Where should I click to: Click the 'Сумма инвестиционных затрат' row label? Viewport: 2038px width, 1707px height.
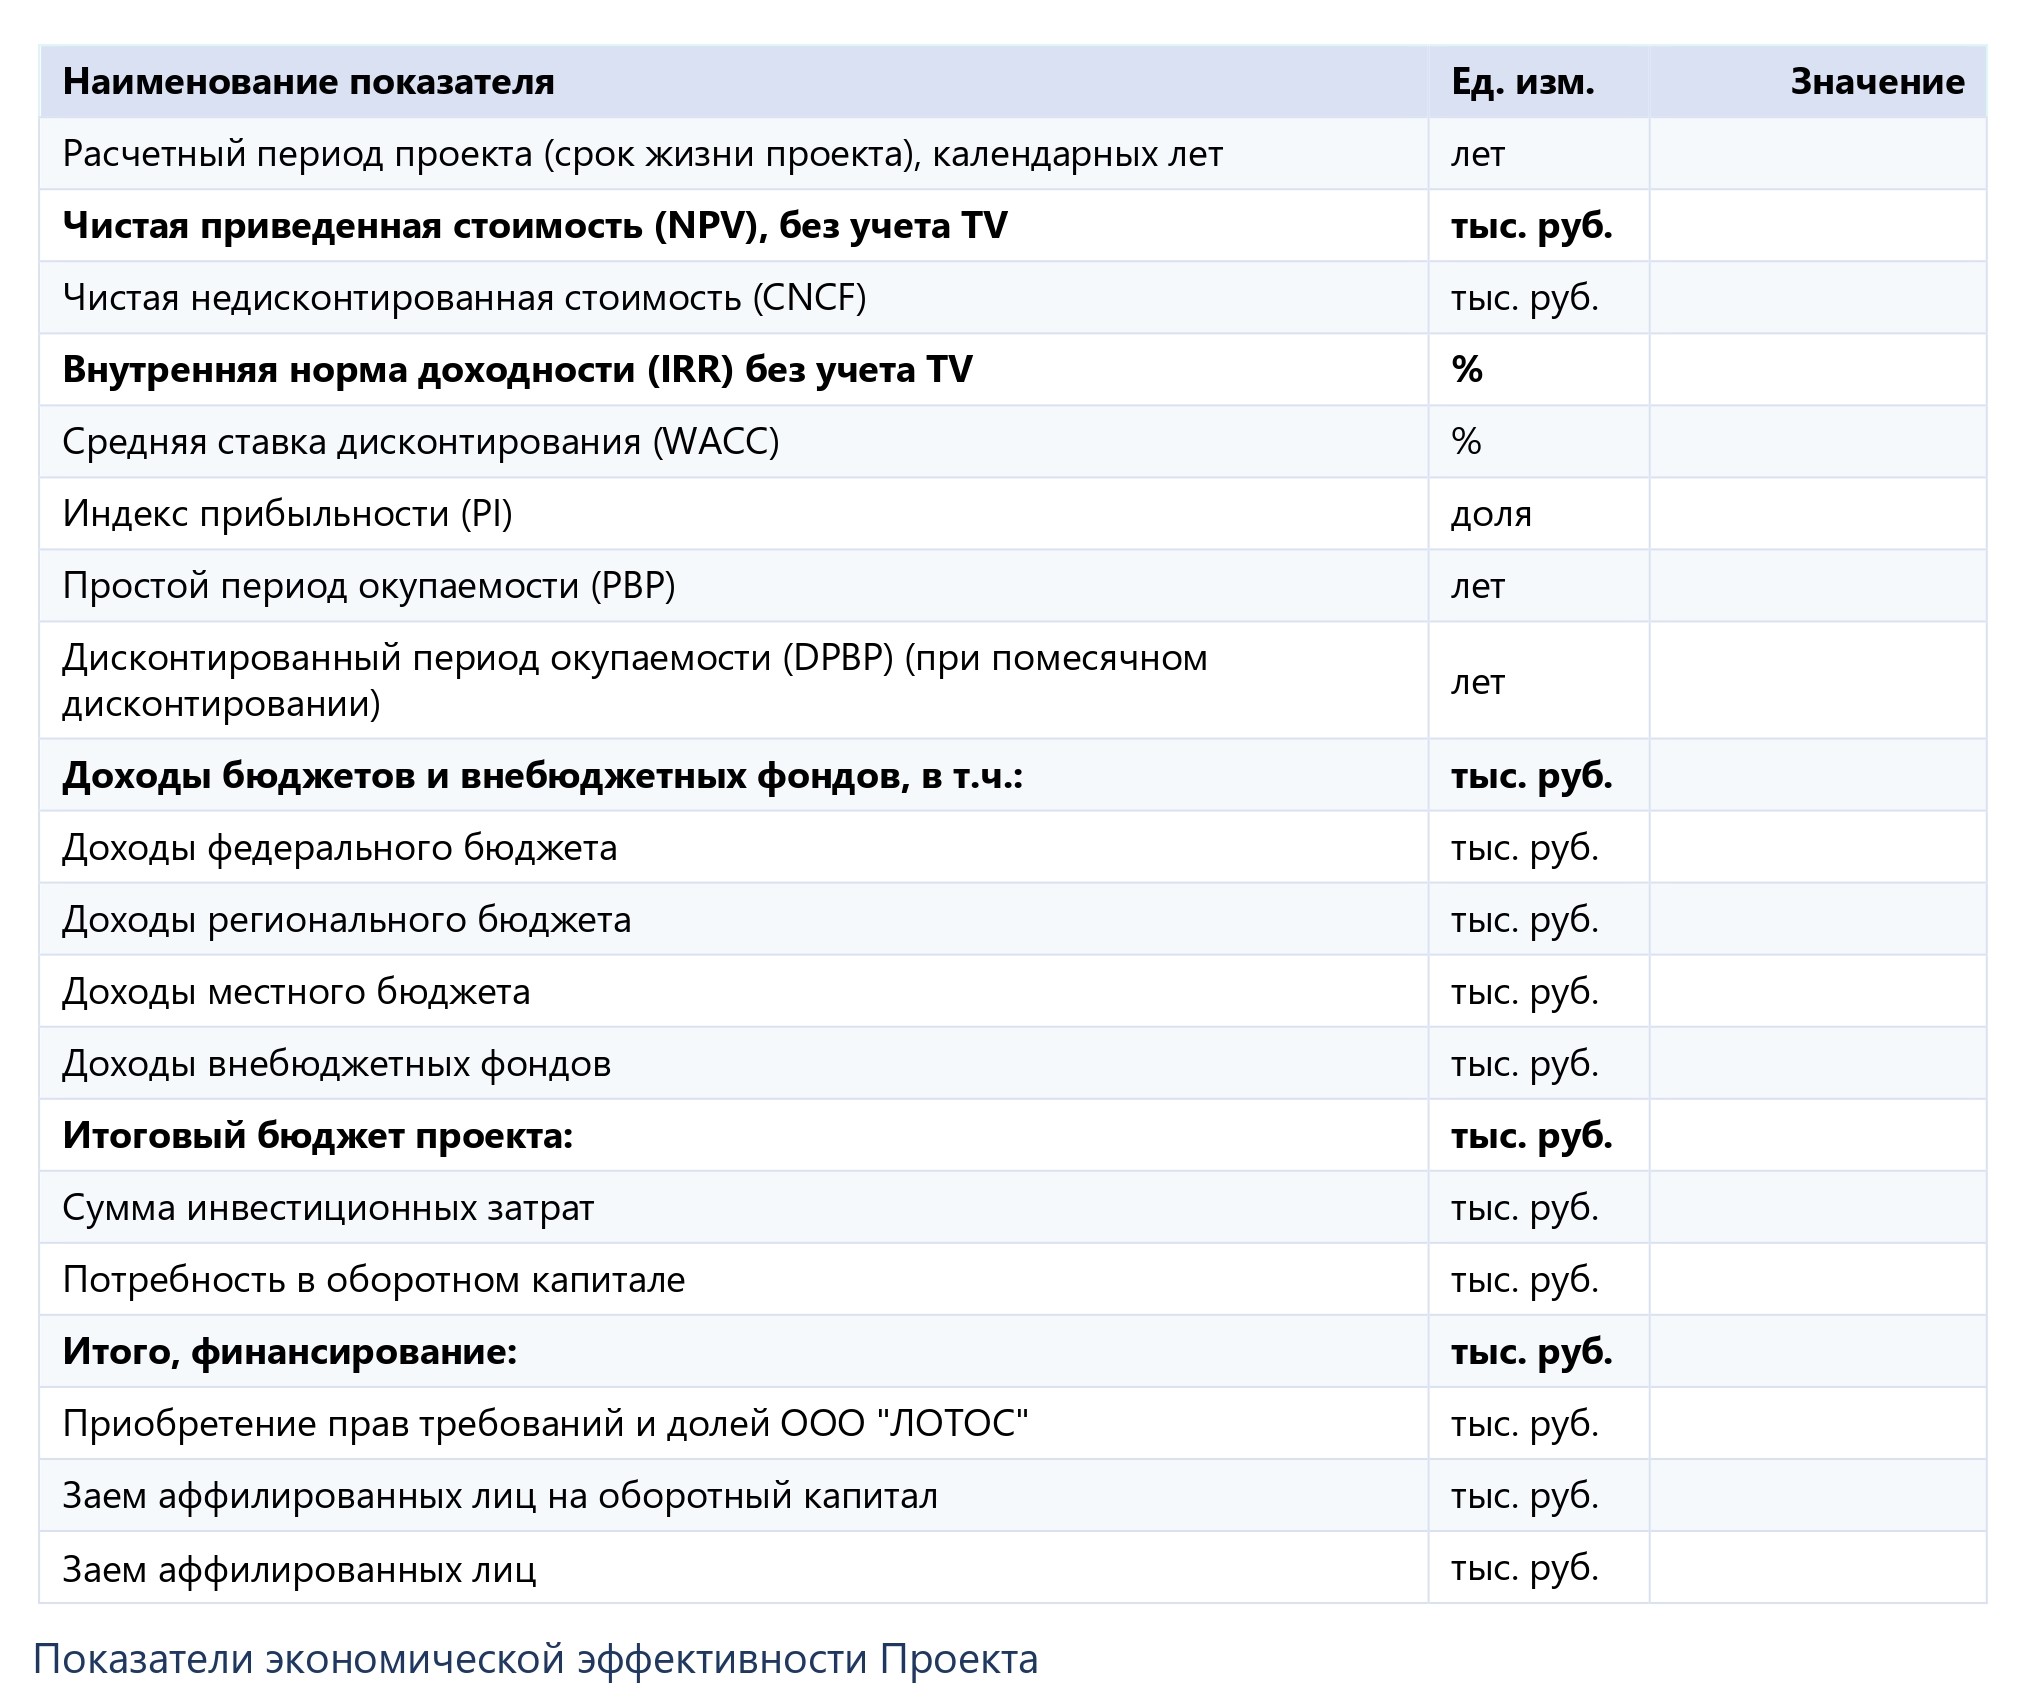328,1208
